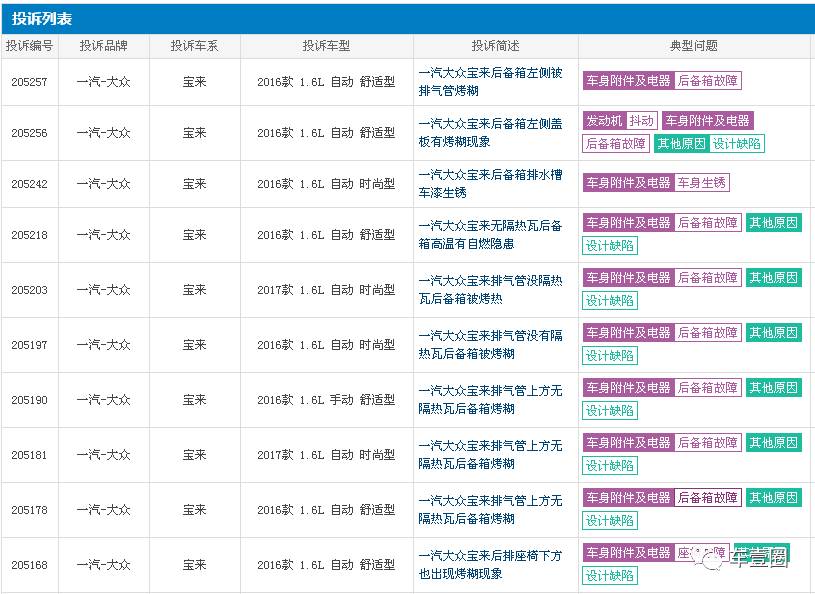Screen dimensions: 815x594
Task: Open the complaint summary in row 205181
Action: 490,455
